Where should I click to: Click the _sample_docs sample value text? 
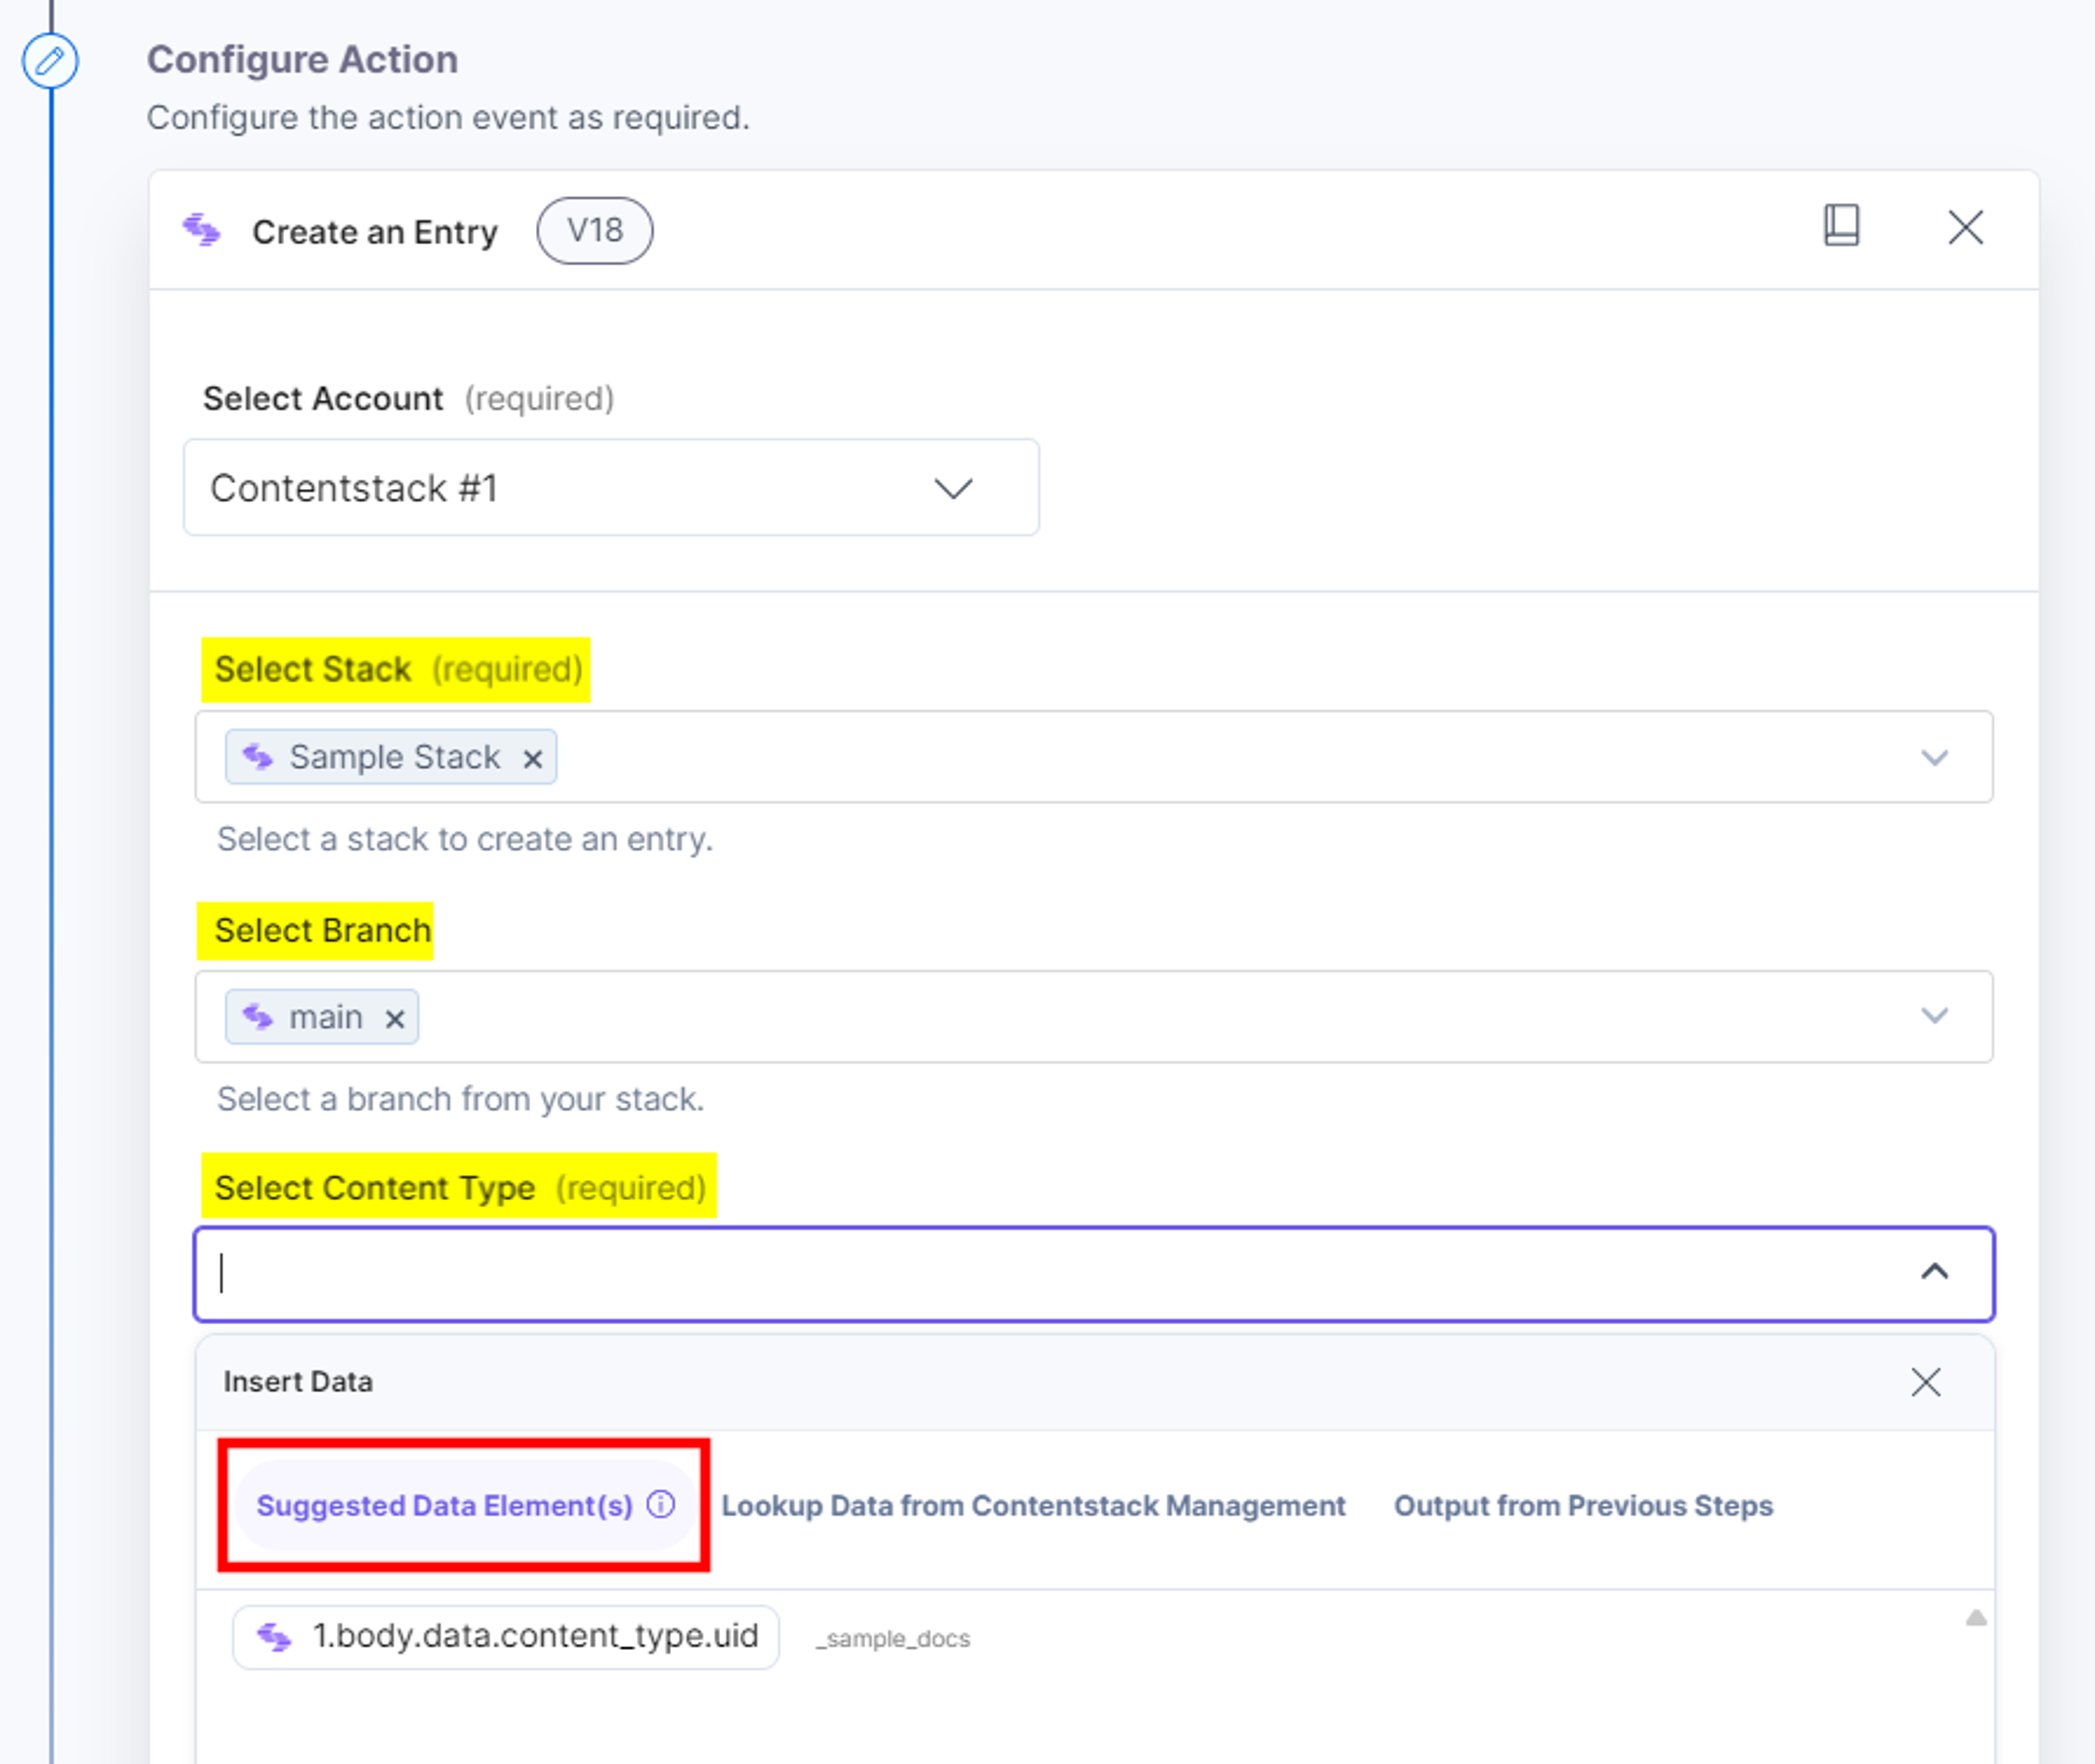click(x=893, y=1639)
